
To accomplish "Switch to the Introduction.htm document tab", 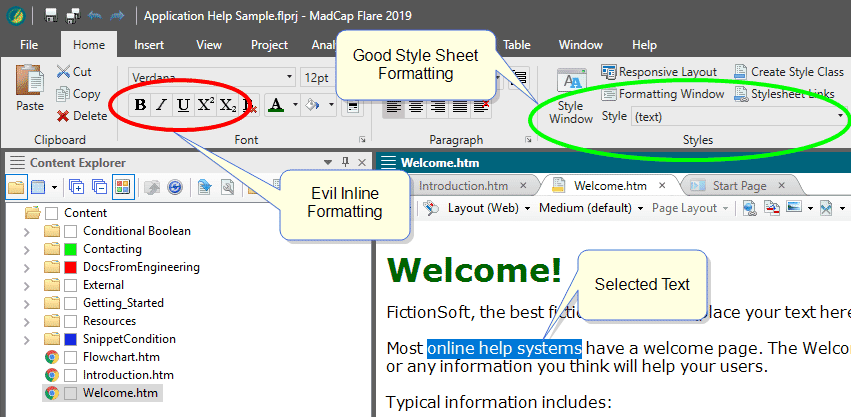I will pyautogui.click(x=463, y=186).
